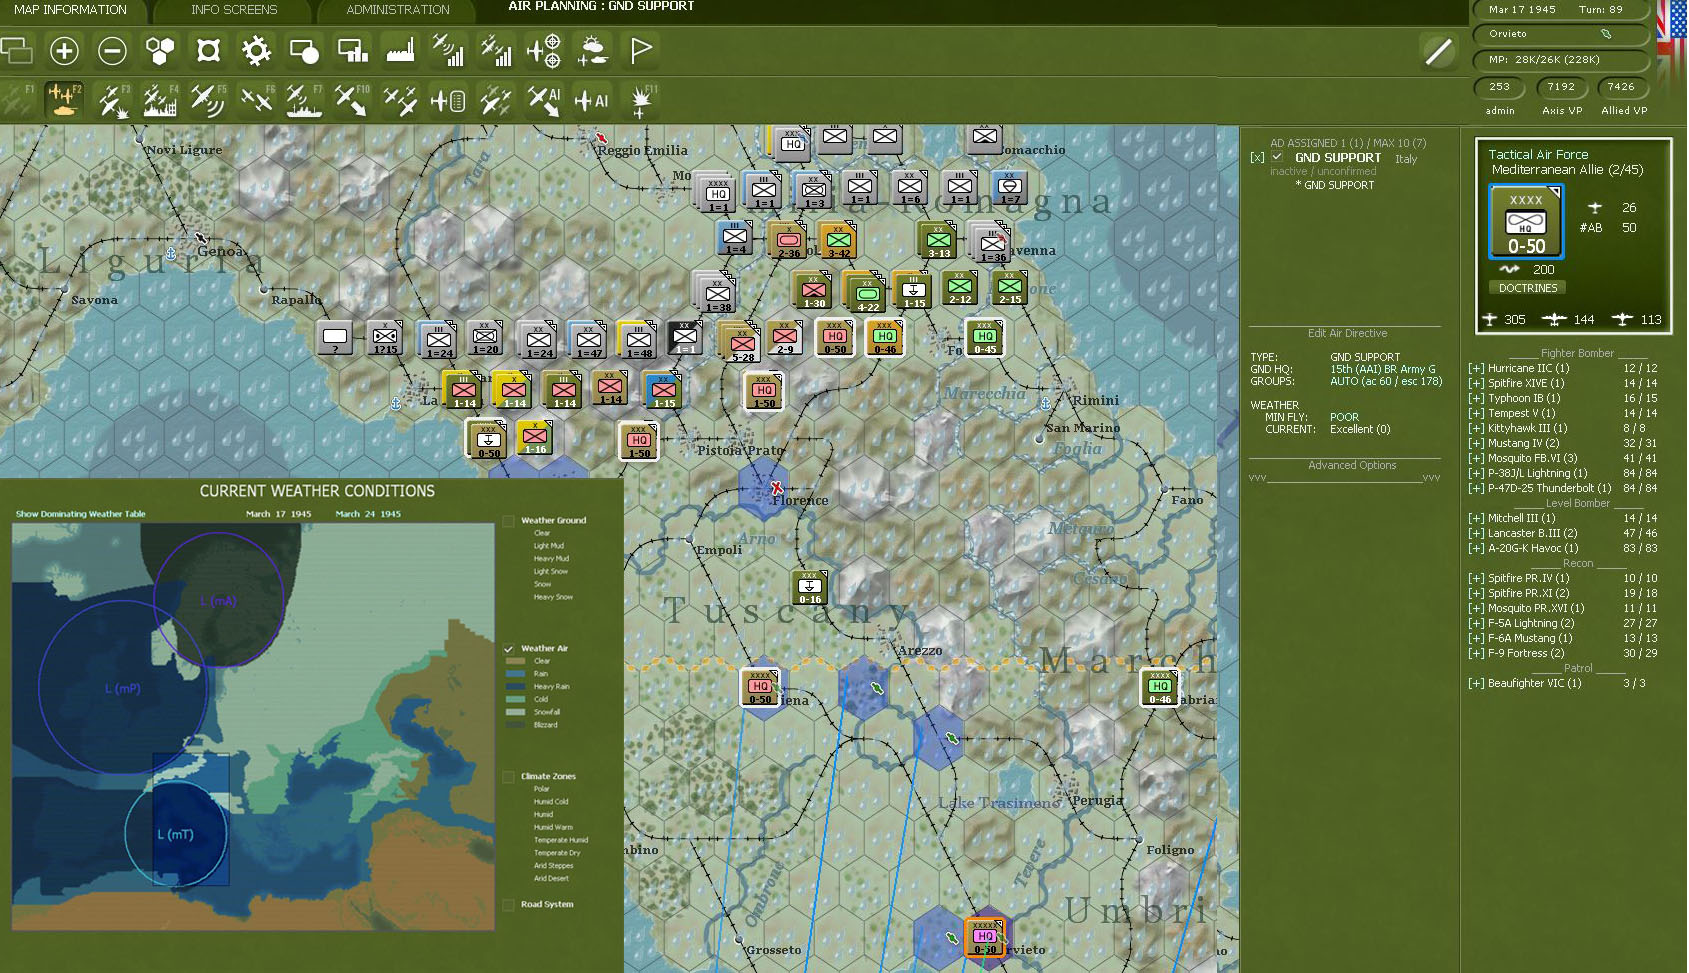Click the rectangle with bar chart icon
The height and width of the screenshot is (973, 1689).
pos(352,50)
